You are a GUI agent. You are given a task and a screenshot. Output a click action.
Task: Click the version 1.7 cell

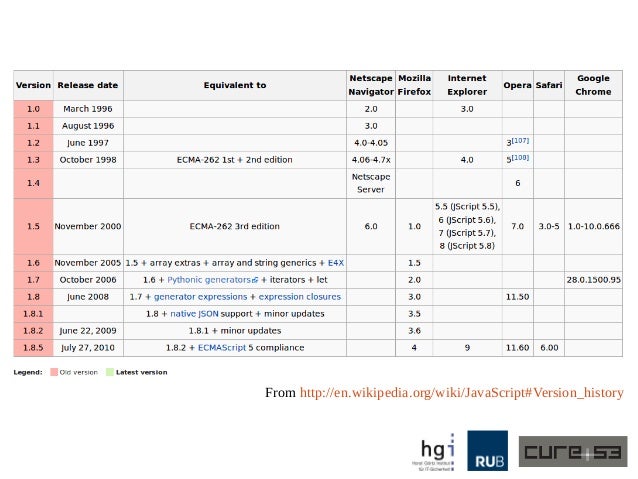coord(33,280)
